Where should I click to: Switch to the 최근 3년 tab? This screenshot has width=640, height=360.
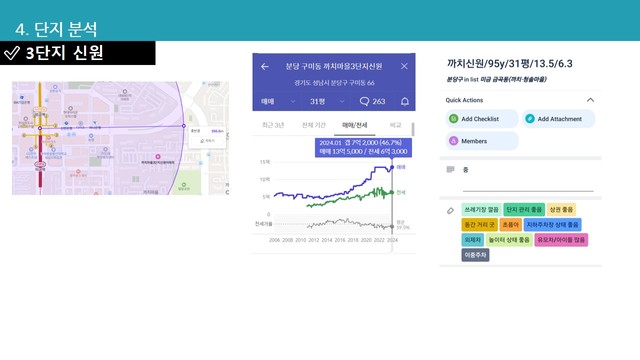tap(273, 125)
